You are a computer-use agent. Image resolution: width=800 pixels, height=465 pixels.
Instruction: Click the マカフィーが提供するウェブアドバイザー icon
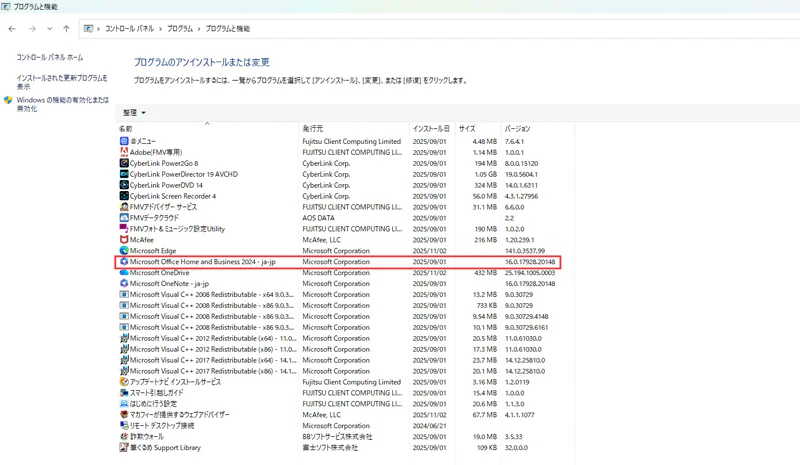(124, 414)
